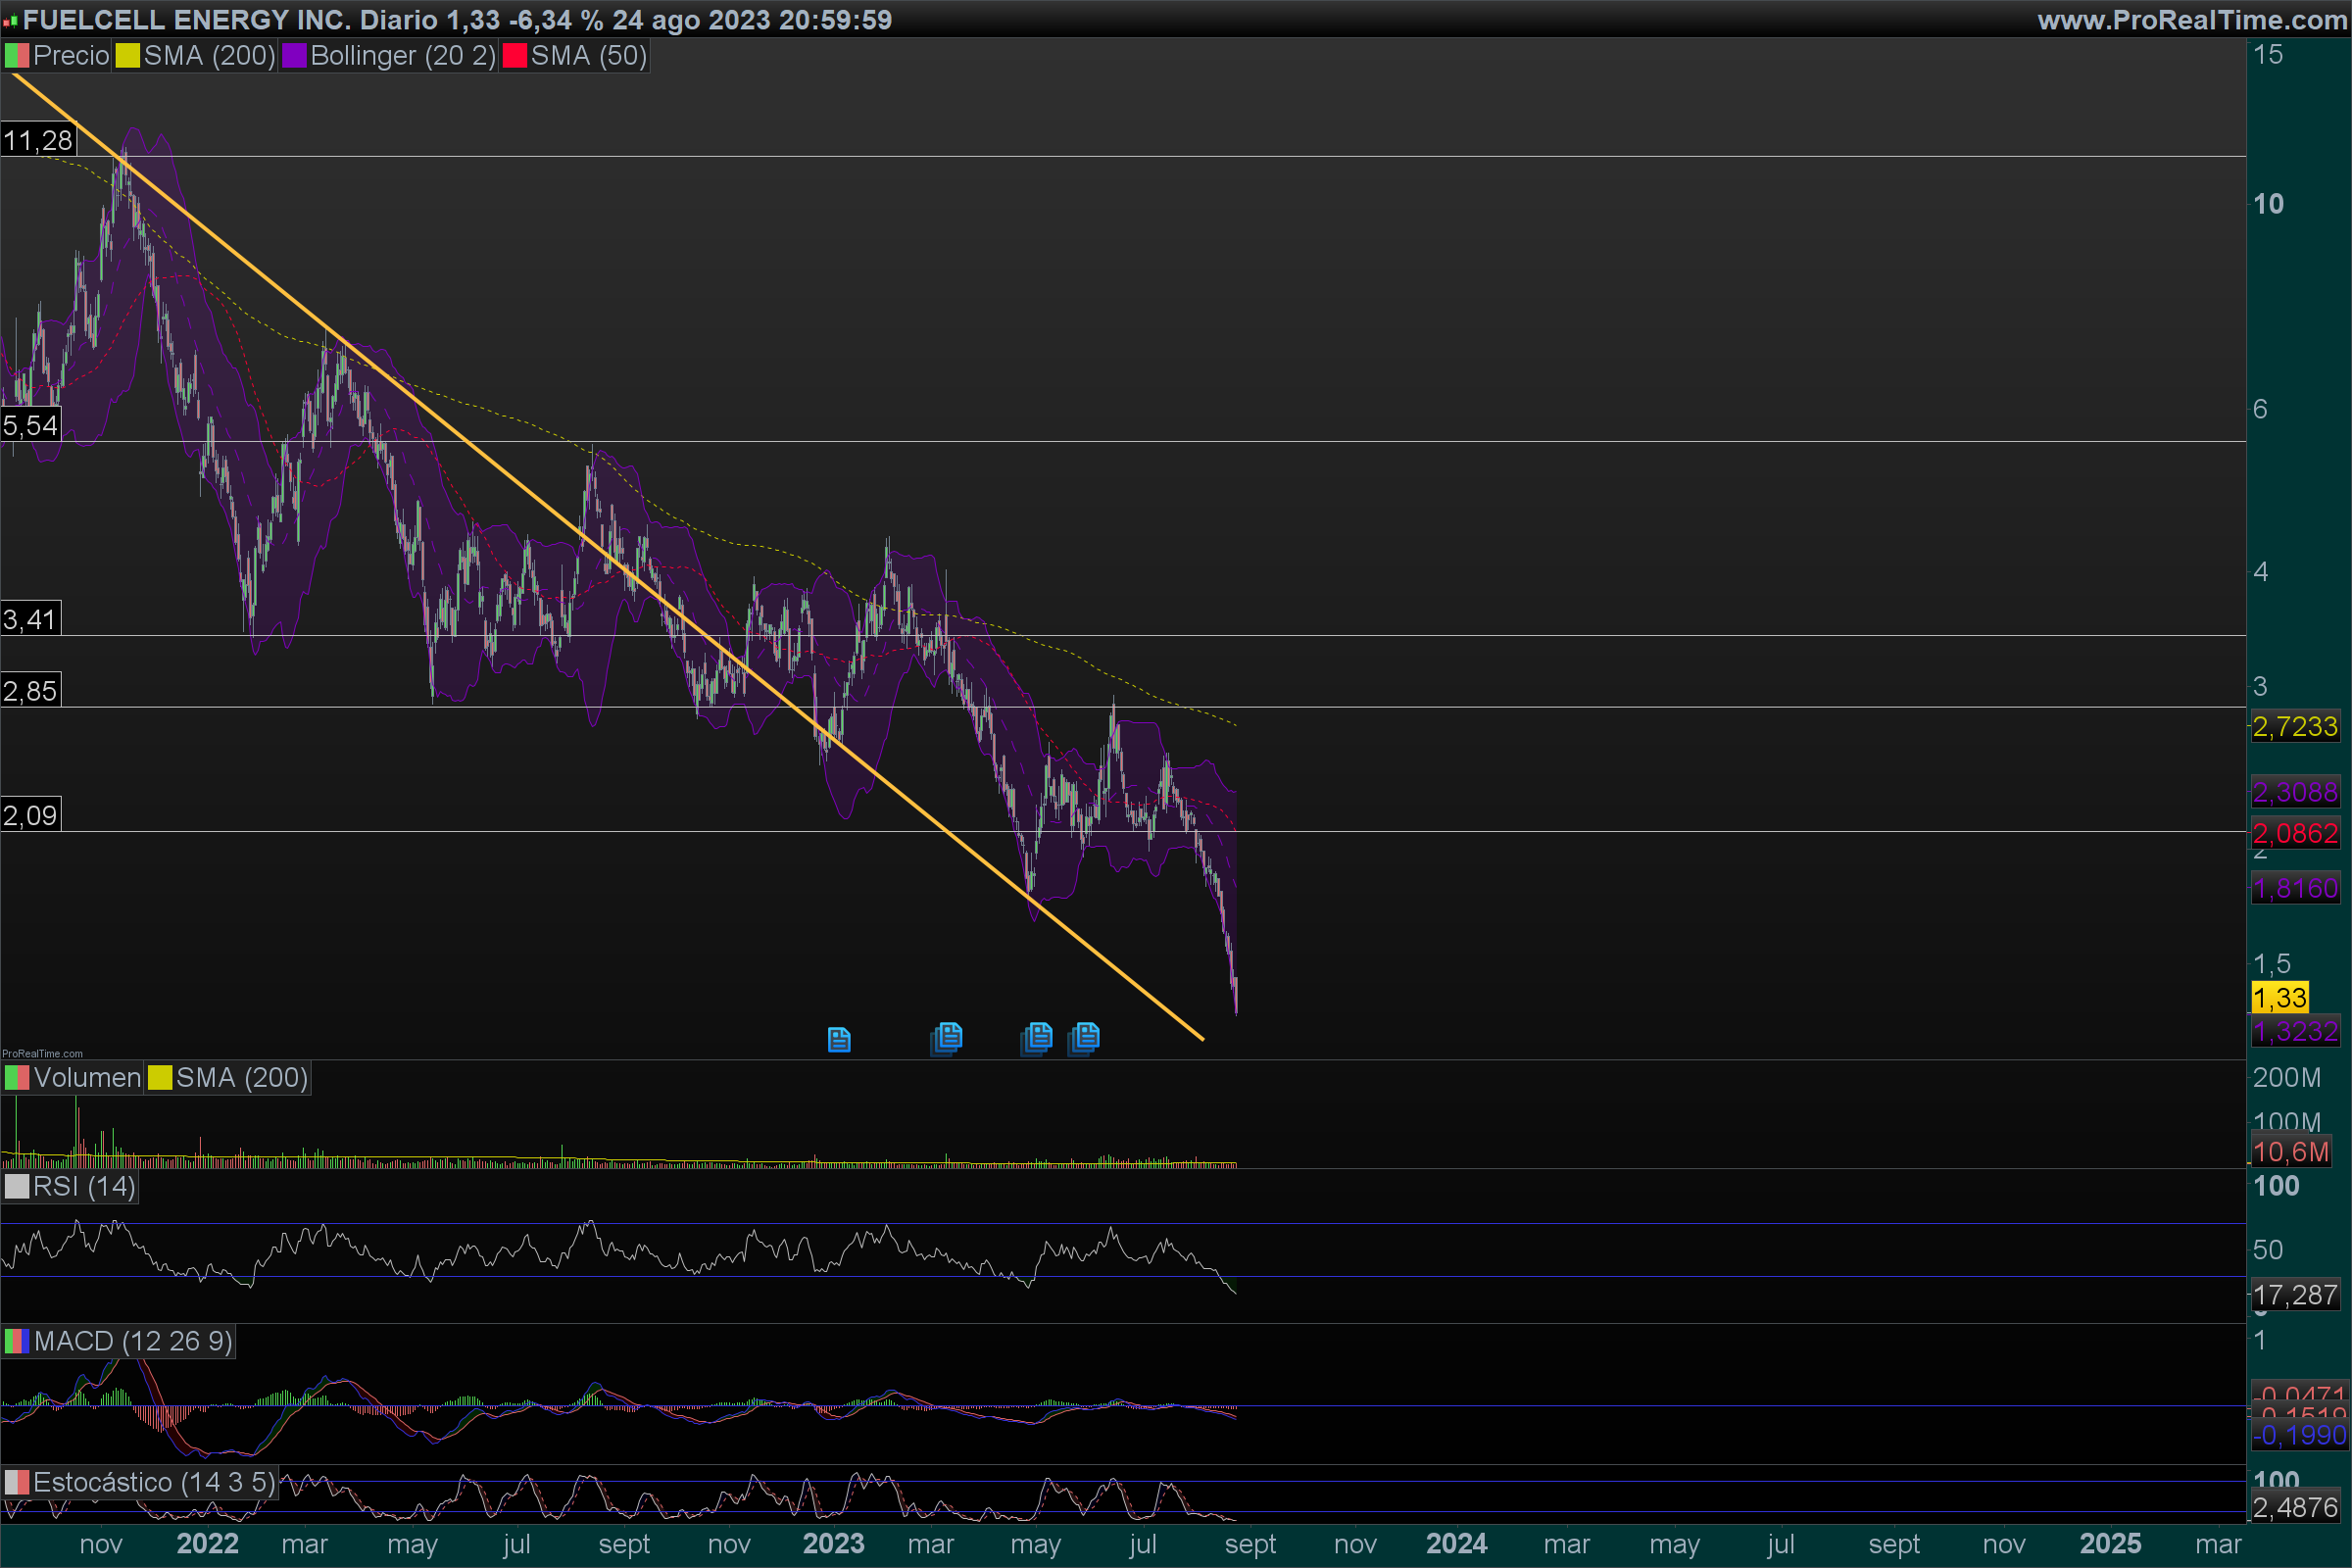Select the Bollinger (20 2) legend label
2352x1568 pixels.
coord(402,56)
